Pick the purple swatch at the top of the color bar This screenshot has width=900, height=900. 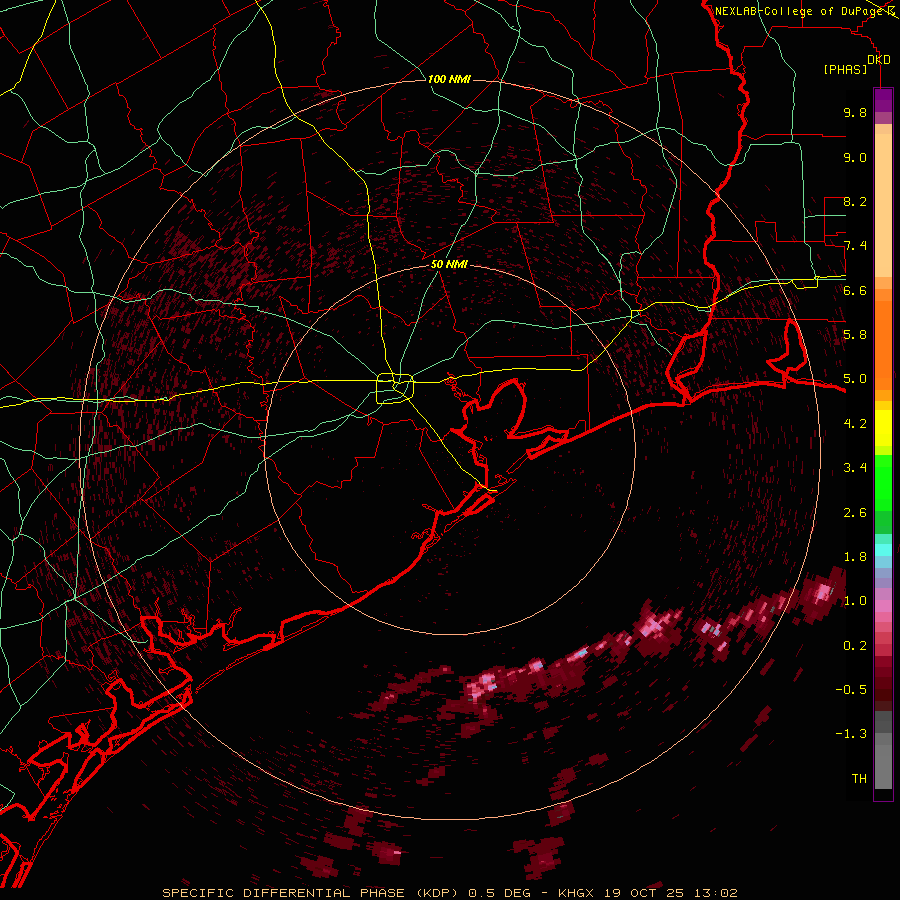pos(883,100)
